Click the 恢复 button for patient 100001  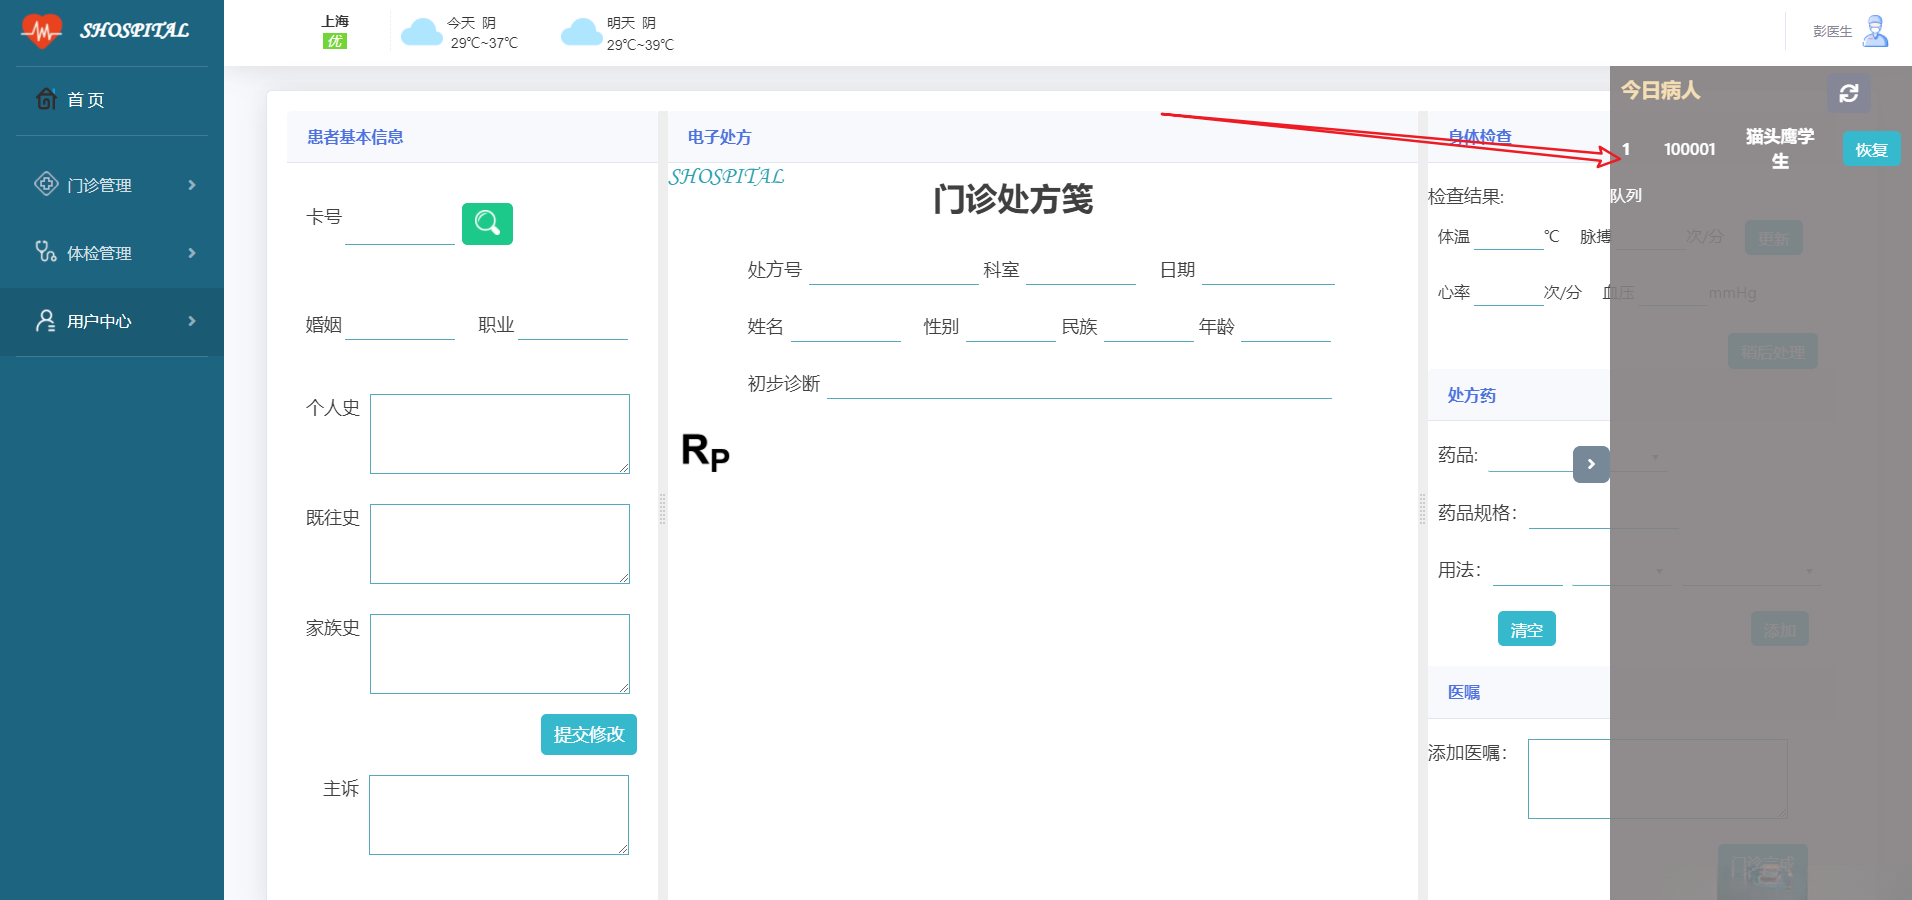point(1871,149)
